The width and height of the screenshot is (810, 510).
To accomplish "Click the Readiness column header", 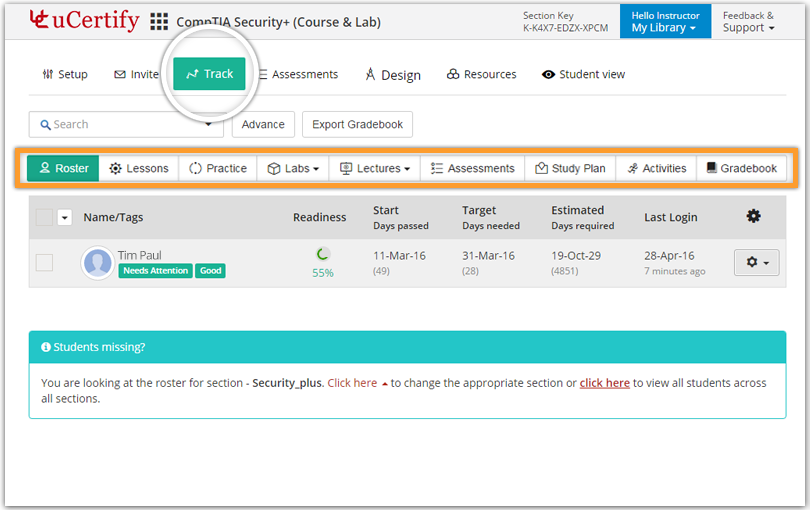I will 319,218.
